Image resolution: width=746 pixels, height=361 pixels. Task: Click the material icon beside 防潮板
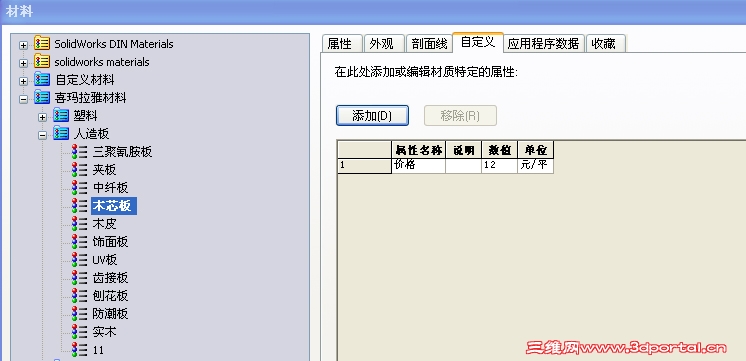[79, 314]
